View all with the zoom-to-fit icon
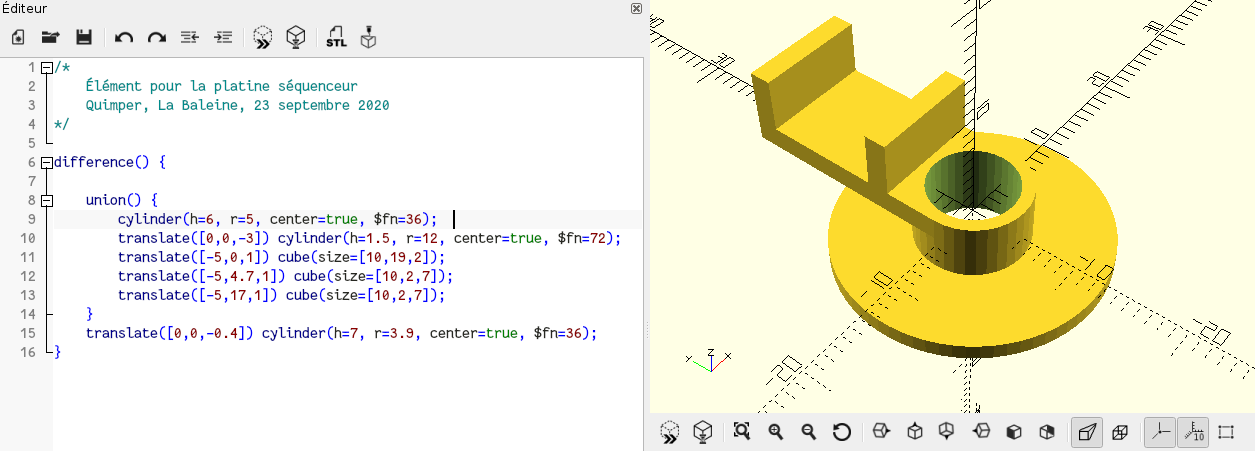Image resolution: width=1255 pixels, height=451 pixels. [x=742, y=432]
